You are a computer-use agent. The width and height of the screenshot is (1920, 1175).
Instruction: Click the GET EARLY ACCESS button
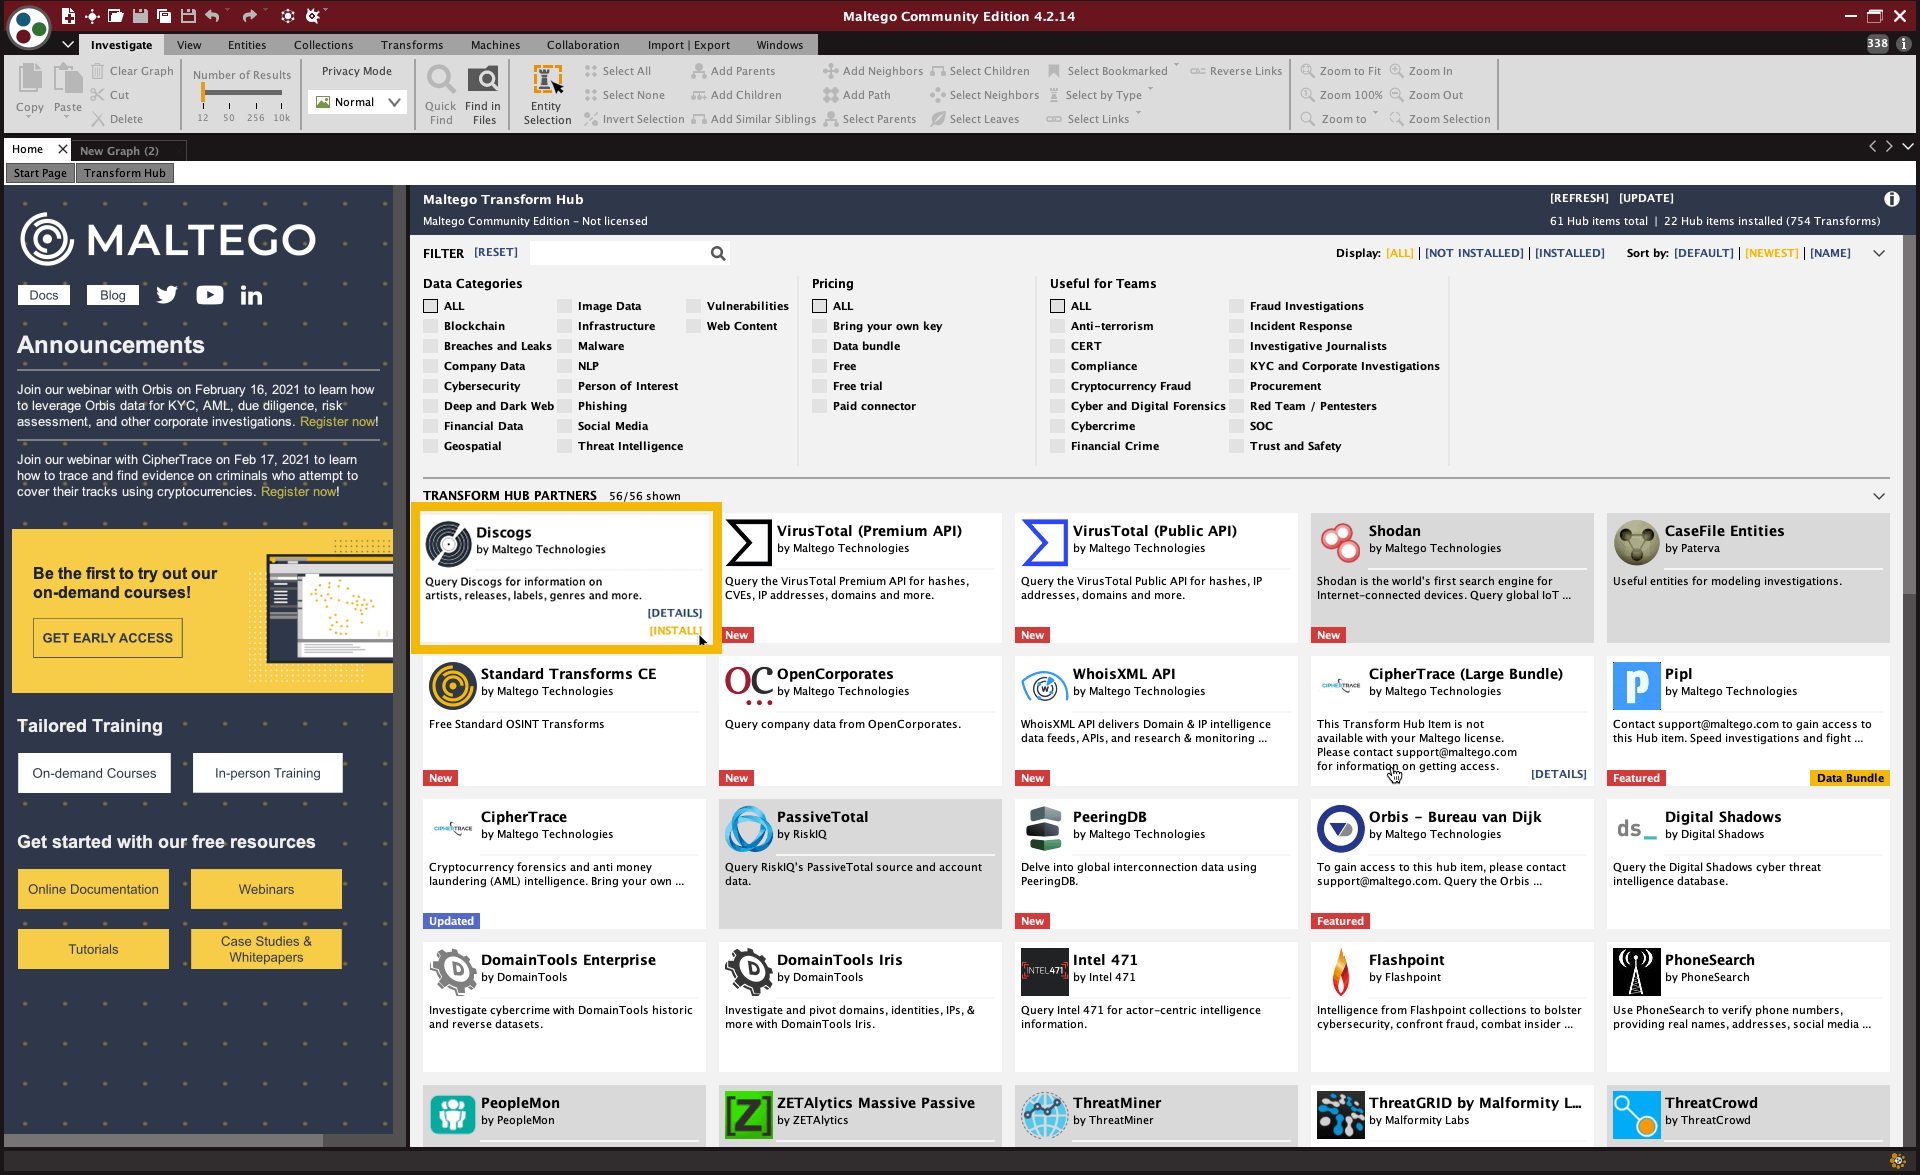coord(108,638)
